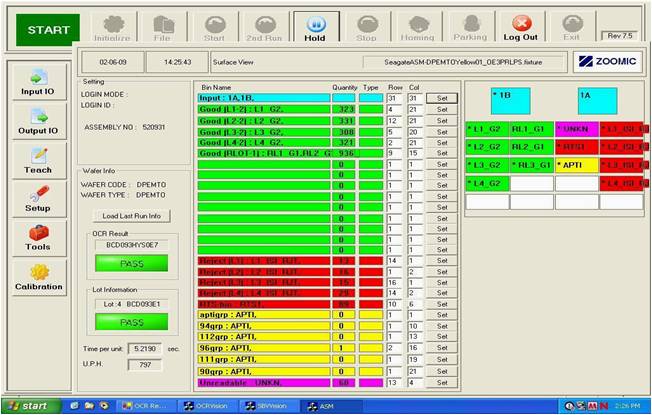This screenshot has height=415, width=652.
Task: Click the Load Last Run Info button
Action: point(131,215)
